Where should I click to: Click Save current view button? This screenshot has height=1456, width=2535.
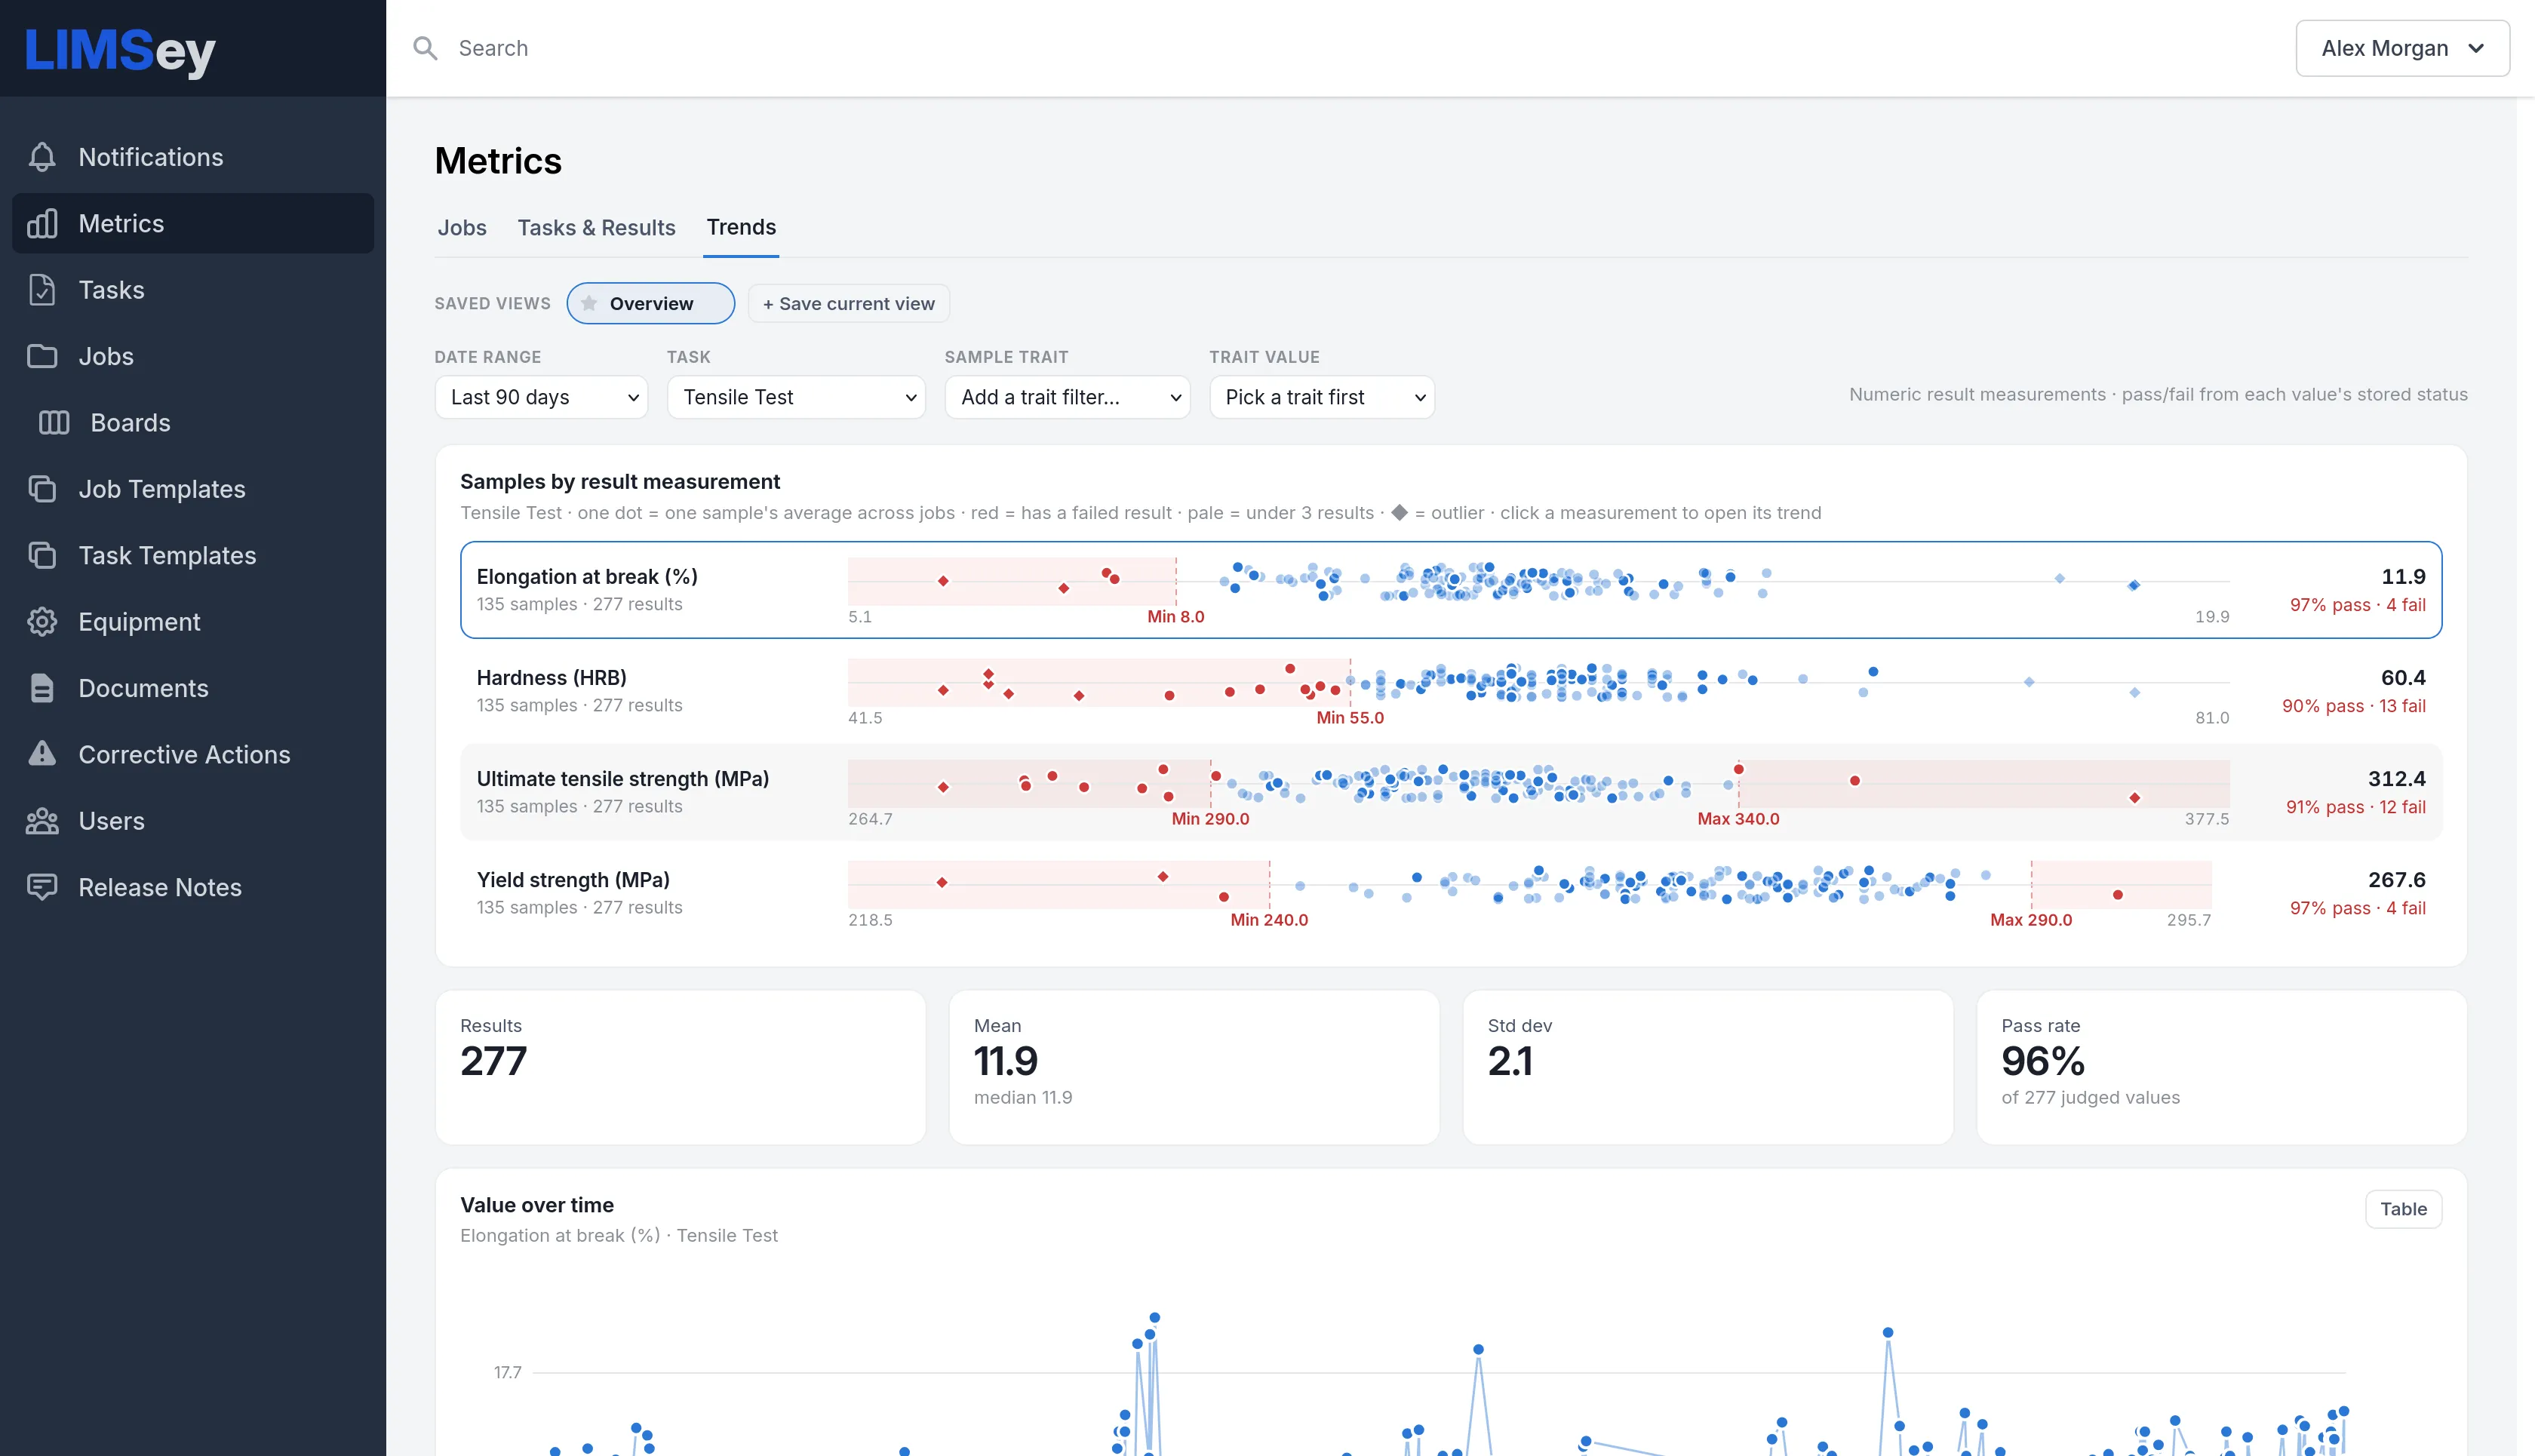(848, 303)
